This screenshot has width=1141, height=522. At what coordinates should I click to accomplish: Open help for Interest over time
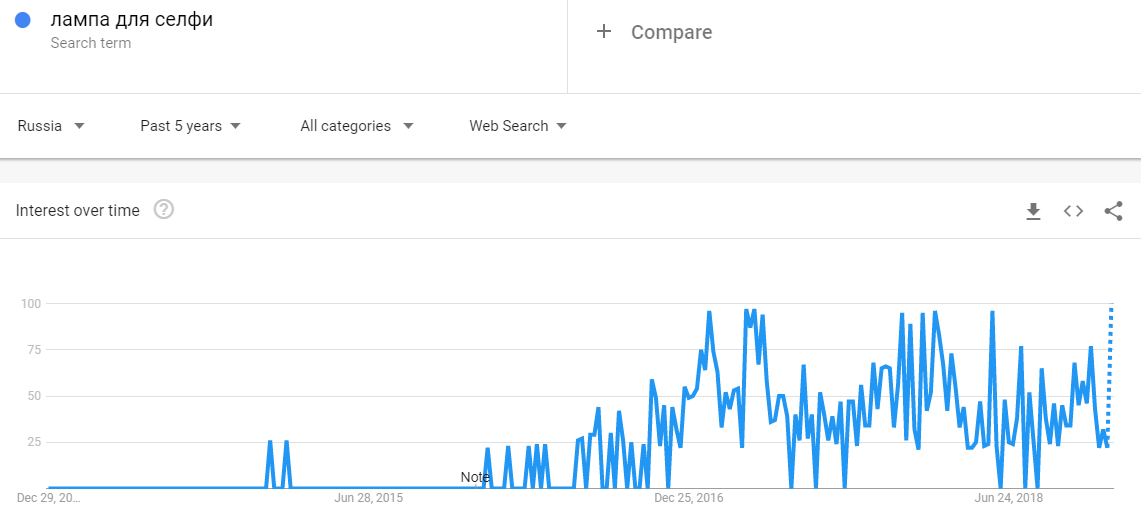coord(164,210)
